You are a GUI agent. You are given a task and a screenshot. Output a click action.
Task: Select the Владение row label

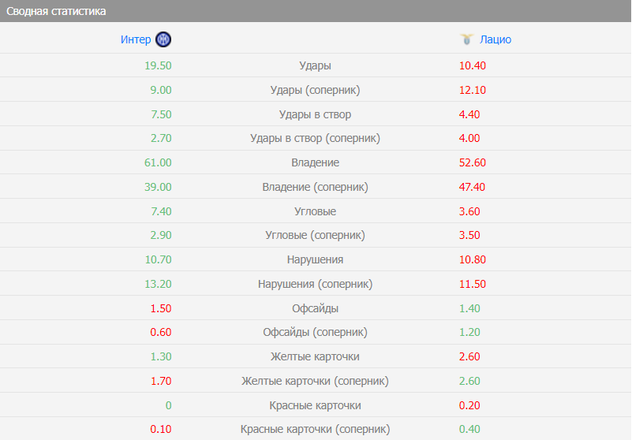315,162
